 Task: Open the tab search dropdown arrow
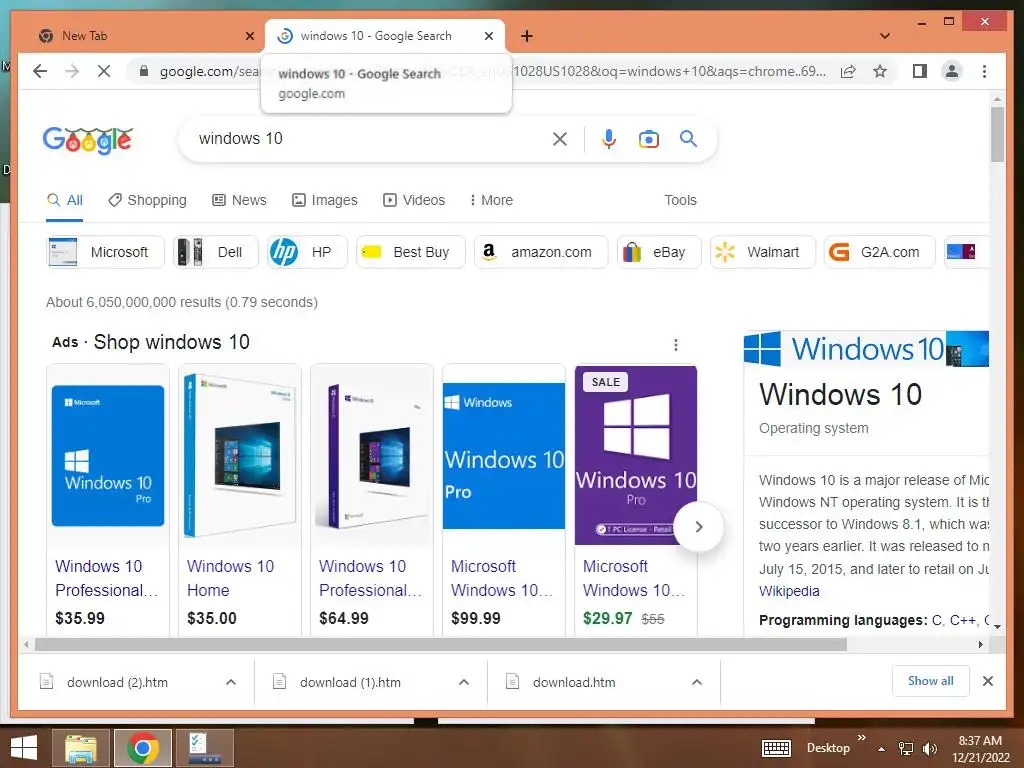coord(885,36)
